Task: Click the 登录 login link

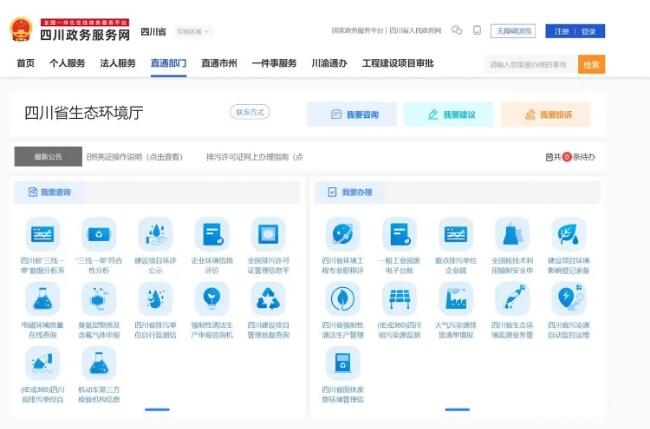Action: [x=588, y=32]
